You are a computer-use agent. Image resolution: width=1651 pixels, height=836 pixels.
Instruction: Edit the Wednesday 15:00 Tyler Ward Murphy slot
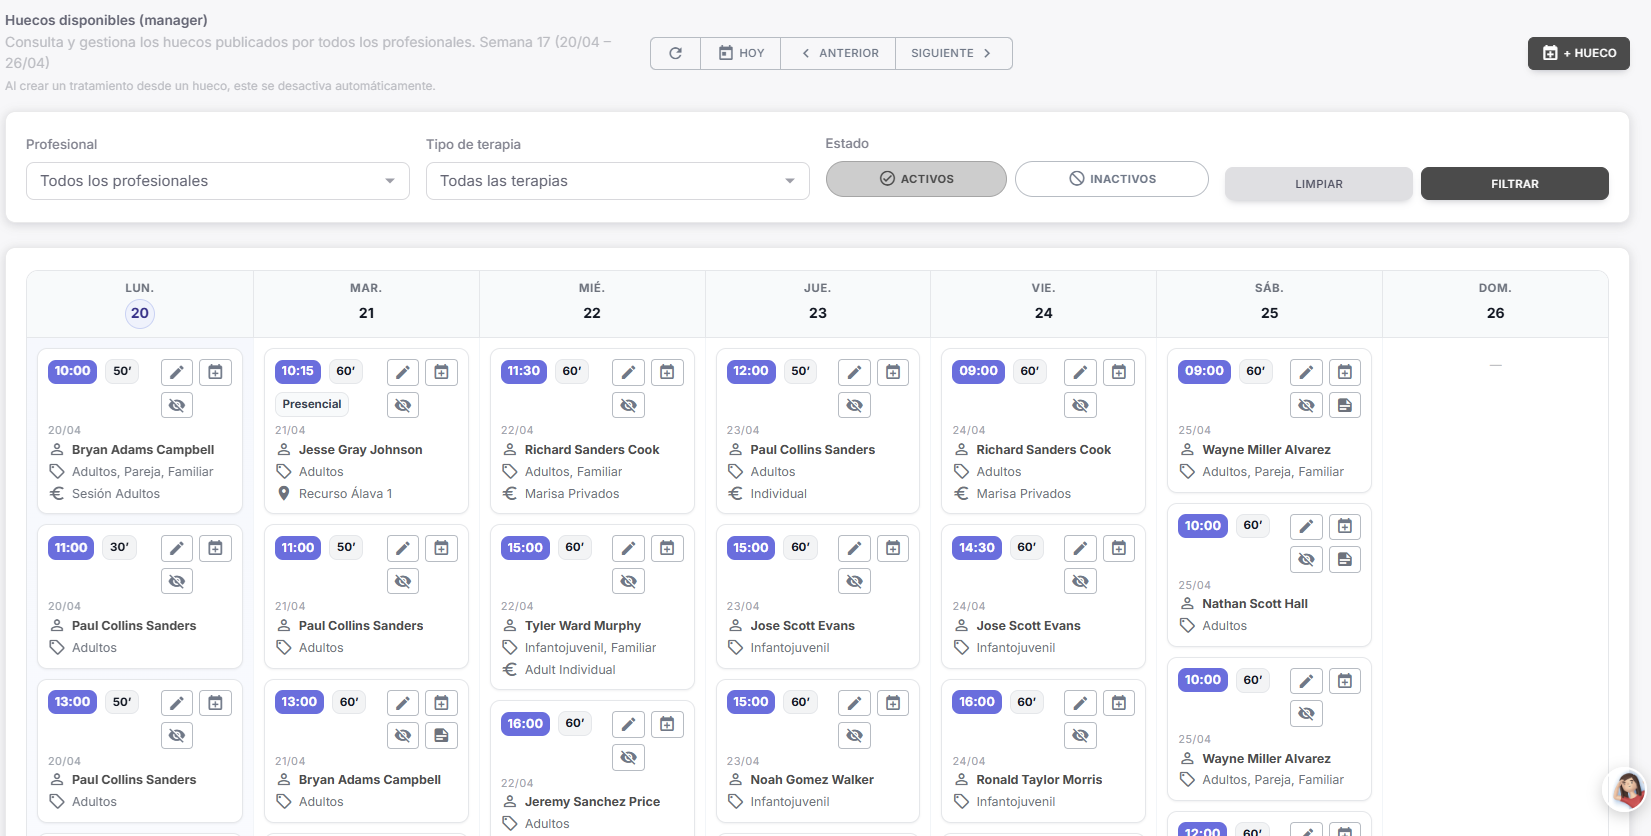click(628, 548)
